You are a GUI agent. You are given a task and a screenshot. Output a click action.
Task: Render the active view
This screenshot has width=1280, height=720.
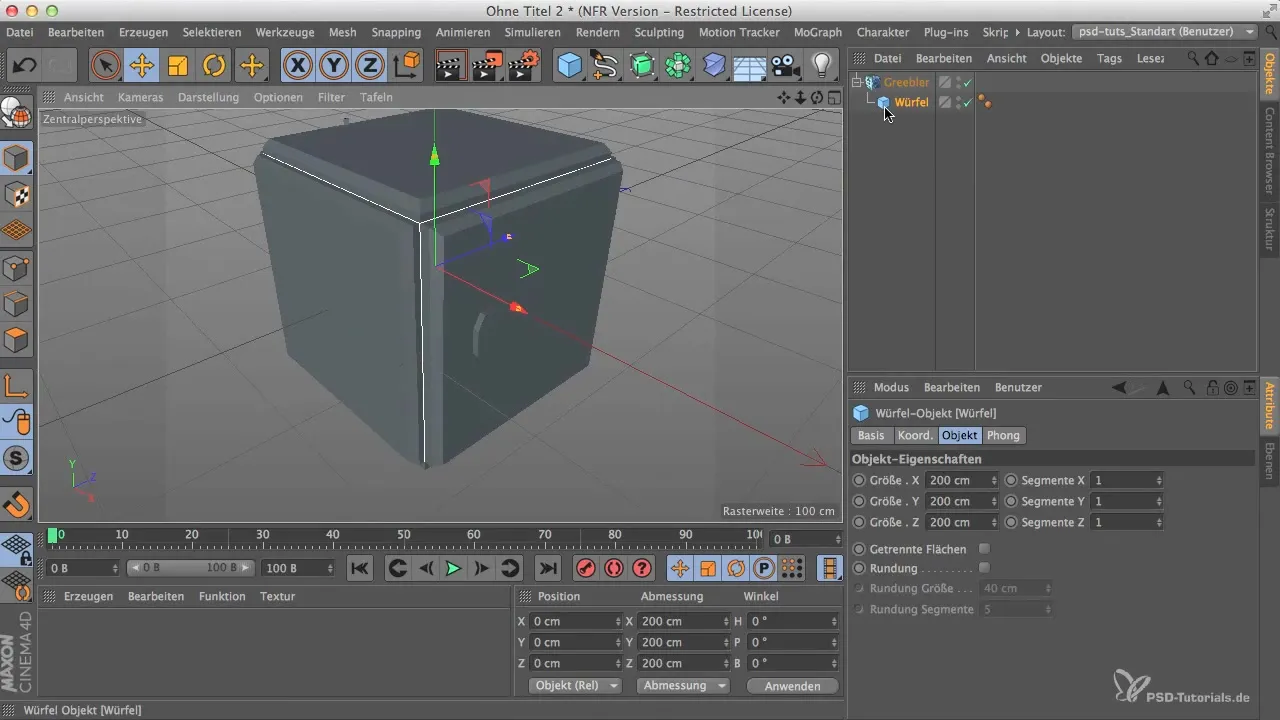click(x=452, y=67)
